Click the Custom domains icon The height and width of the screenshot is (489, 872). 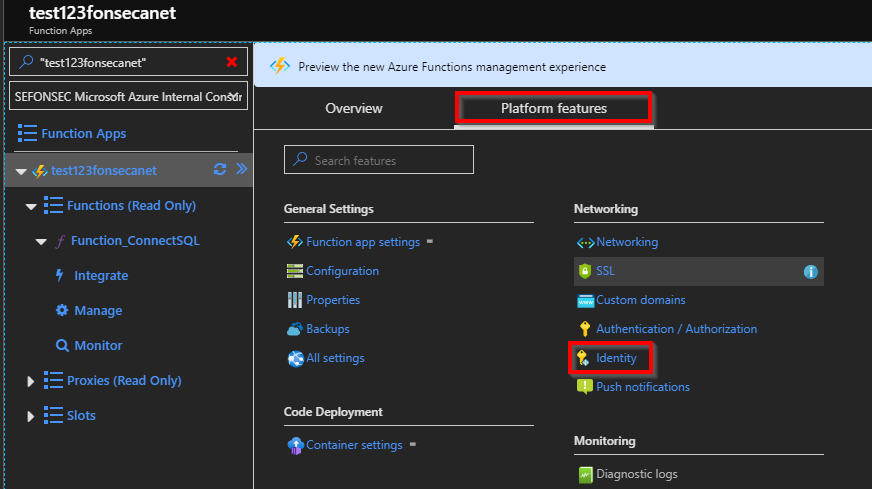tap(585, 300)
